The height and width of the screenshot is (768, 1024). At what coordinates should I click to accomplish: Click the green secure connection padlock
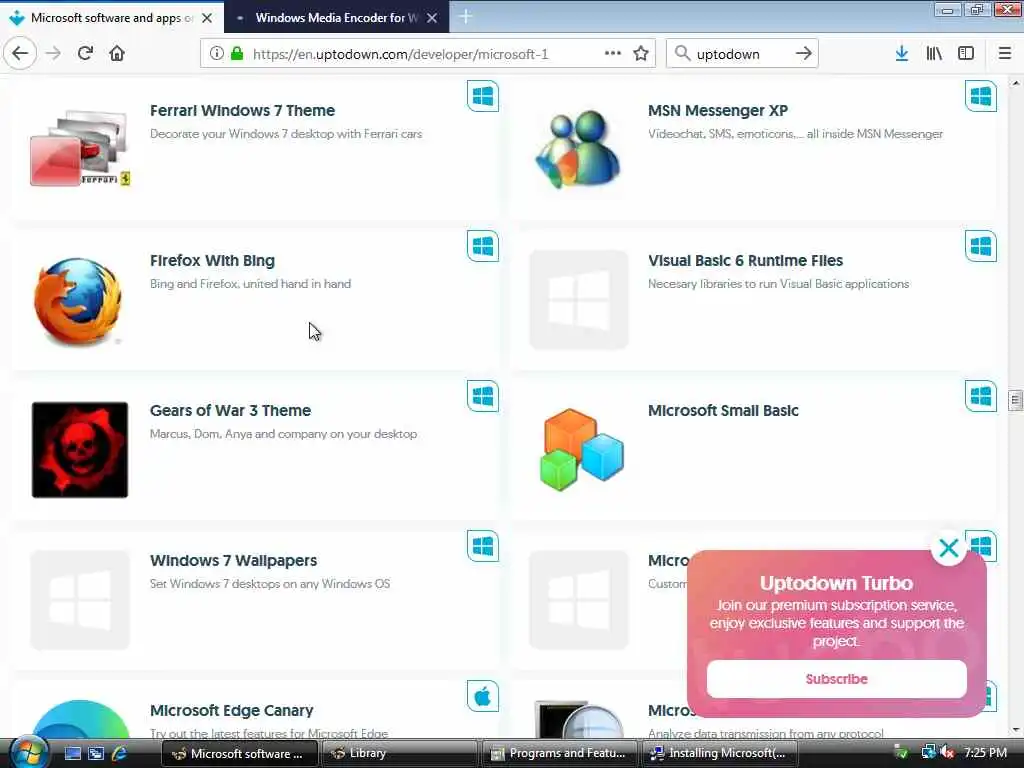[237, 54]
